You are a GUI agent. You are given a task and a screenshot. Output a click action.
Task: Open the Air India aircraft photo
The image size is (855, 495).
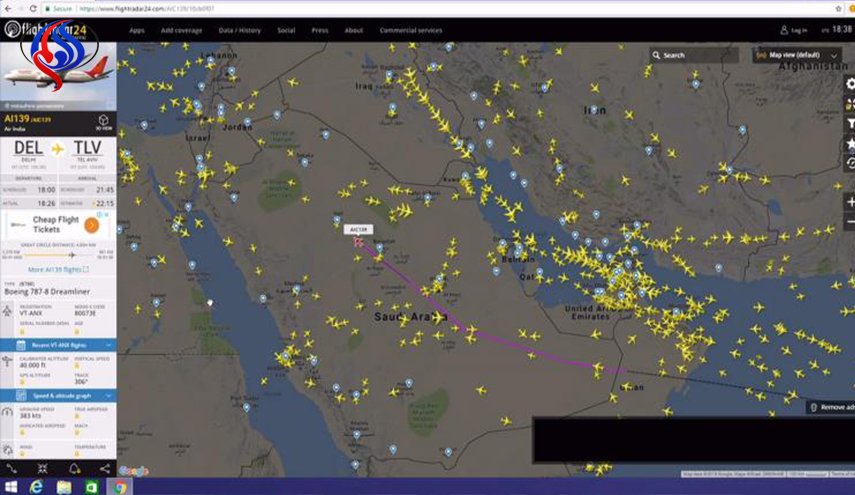click(x=58, y=75)
